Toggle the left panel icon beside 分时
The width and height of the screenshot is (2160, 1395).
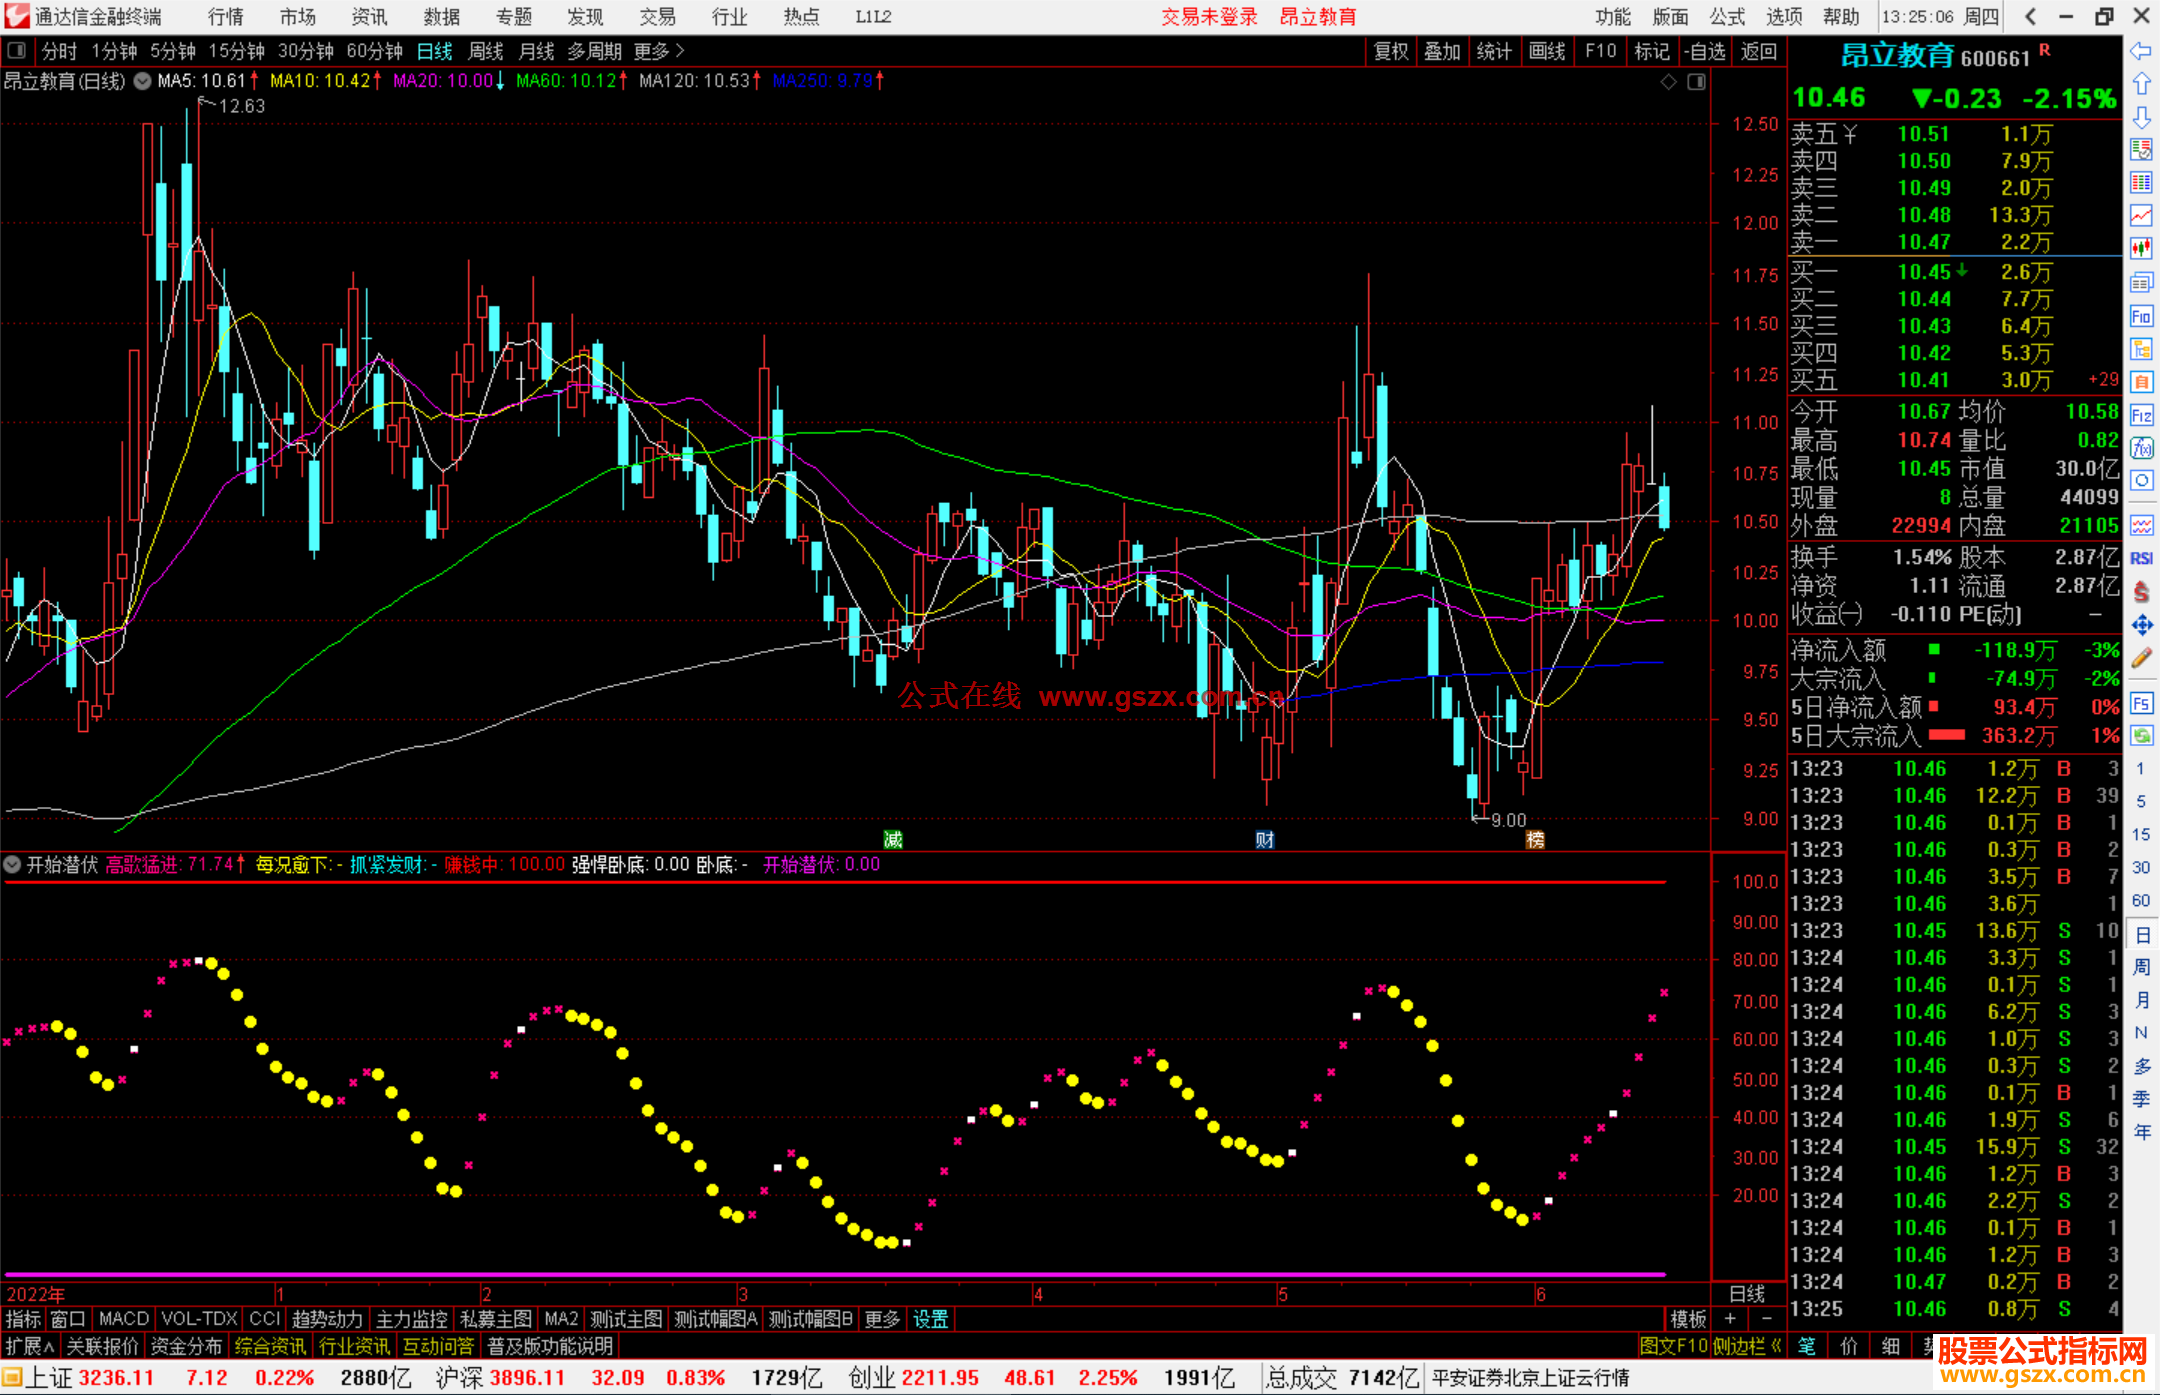[x=17, y=50]
